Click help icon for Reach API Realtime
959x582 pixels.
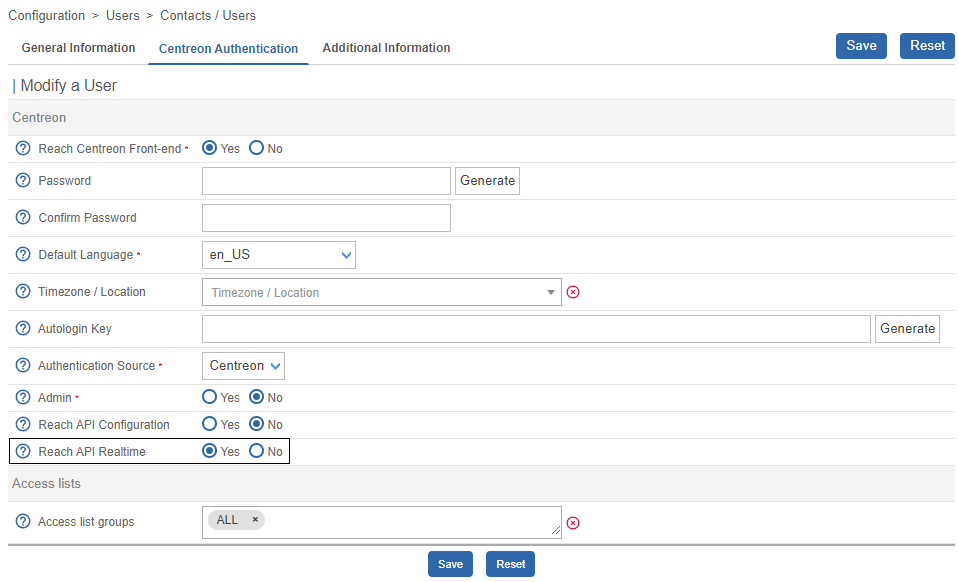point(23,452)
